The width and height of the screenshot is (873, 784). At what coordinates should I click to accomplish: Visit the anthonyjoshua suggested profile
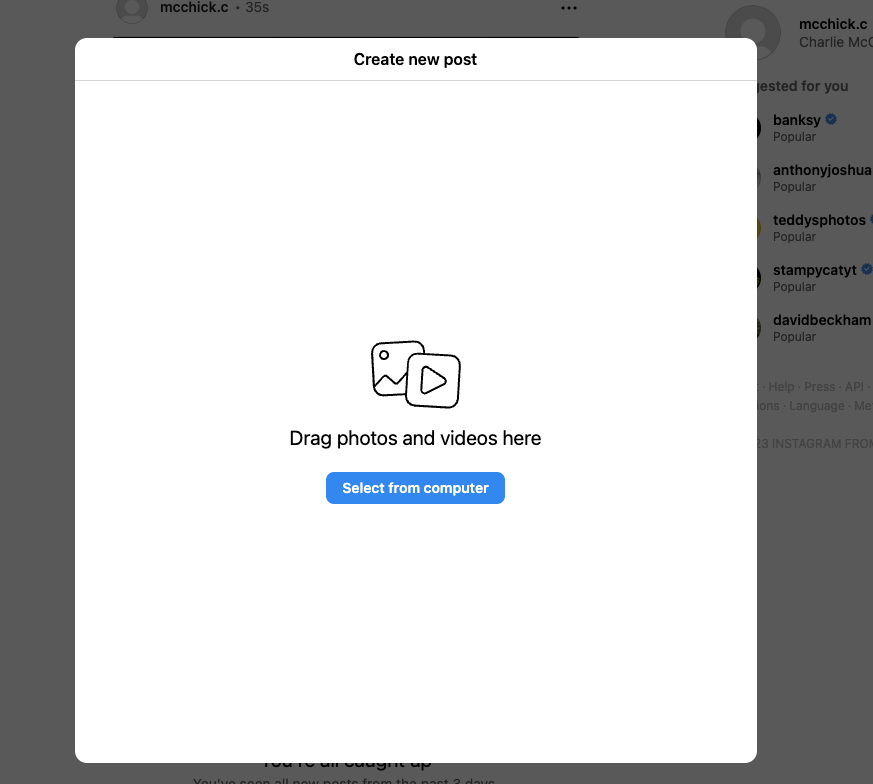coord(822,170)
